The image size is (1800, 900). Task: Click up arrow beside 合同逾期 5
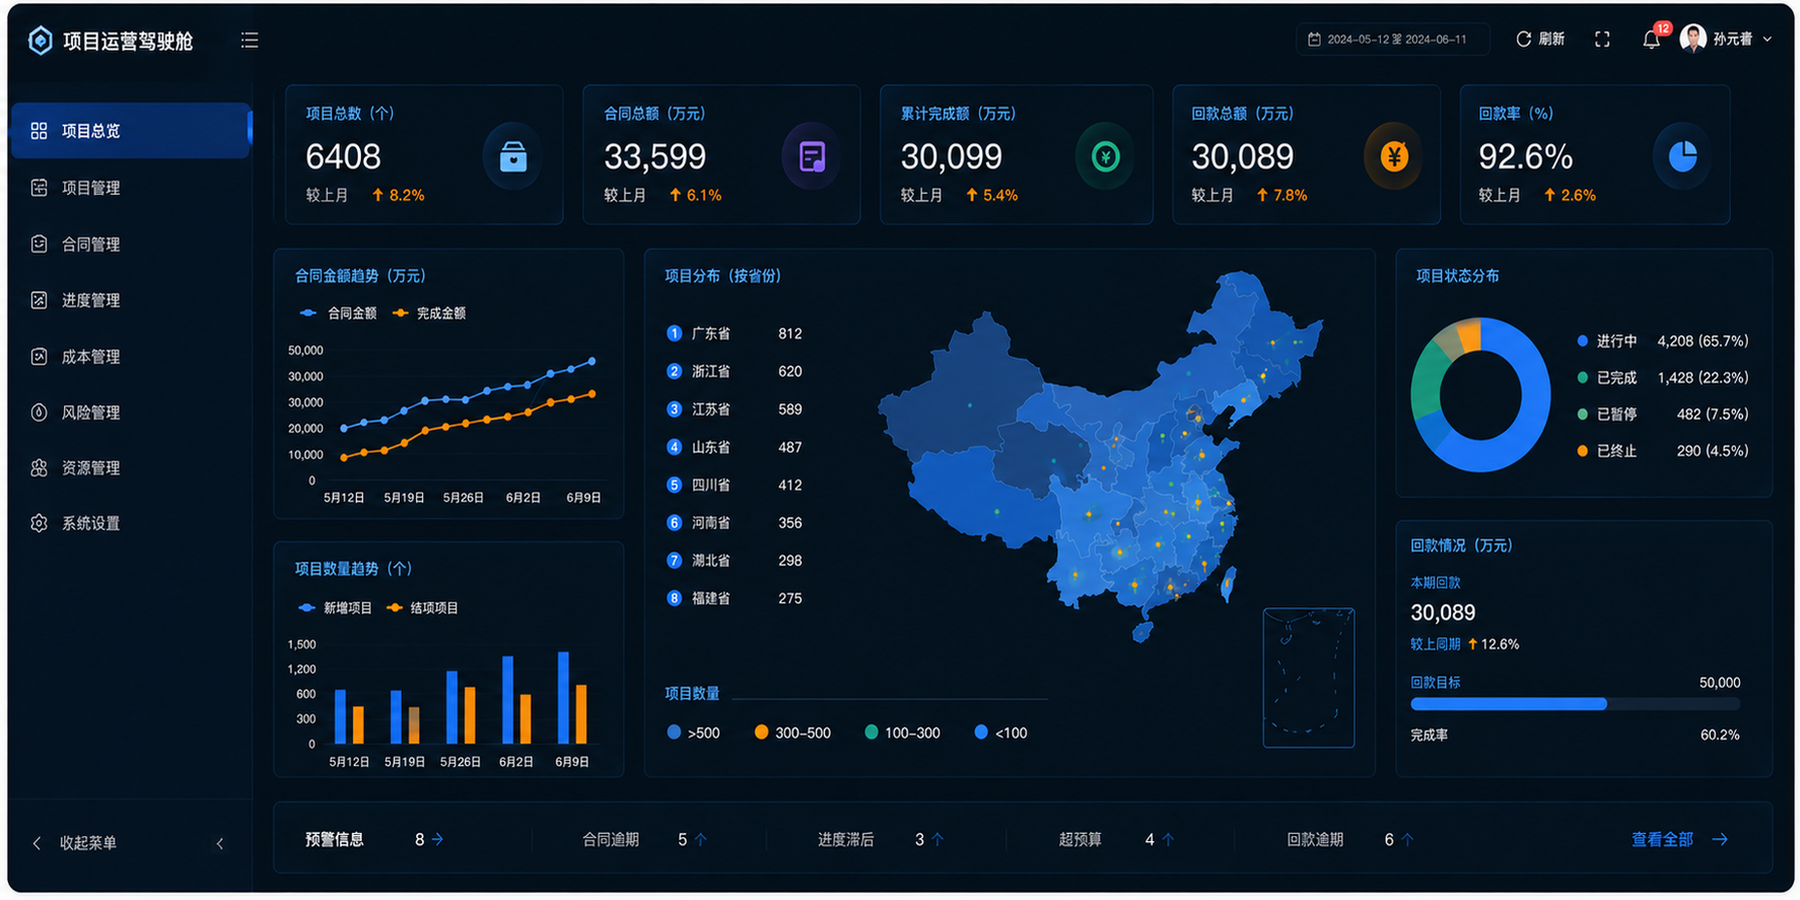[701, 839]
